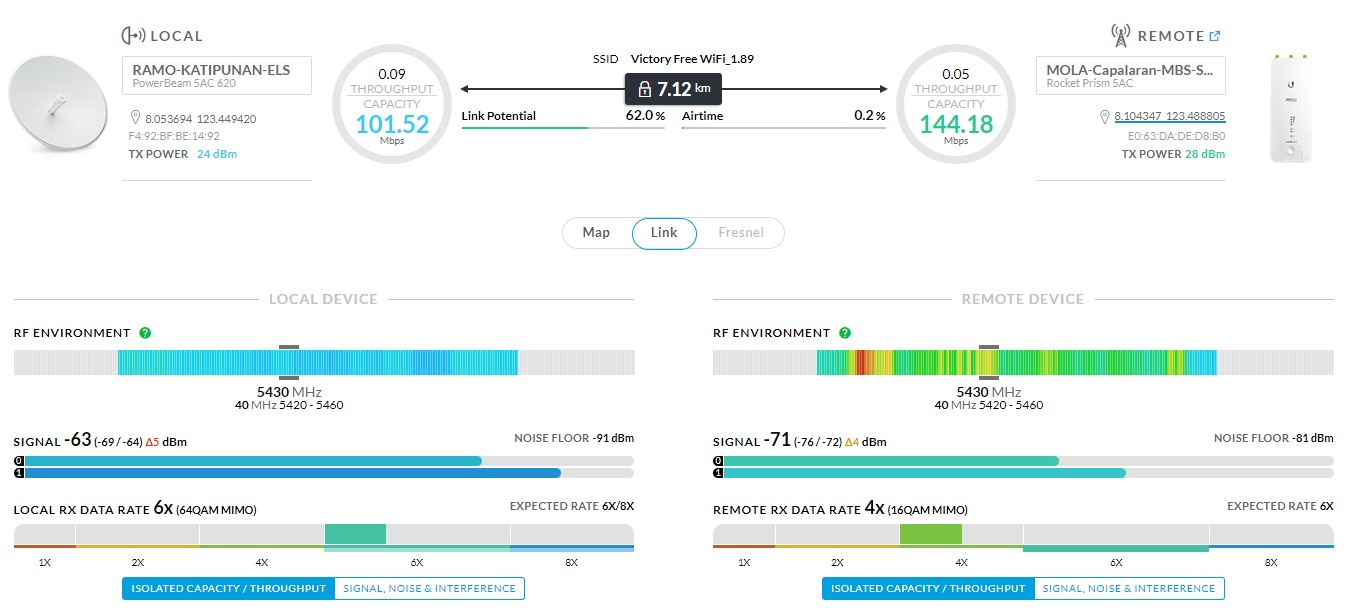Switch local view to Signal, Noise & Interference
This screenshot has height=612, width=1346.
429,589
